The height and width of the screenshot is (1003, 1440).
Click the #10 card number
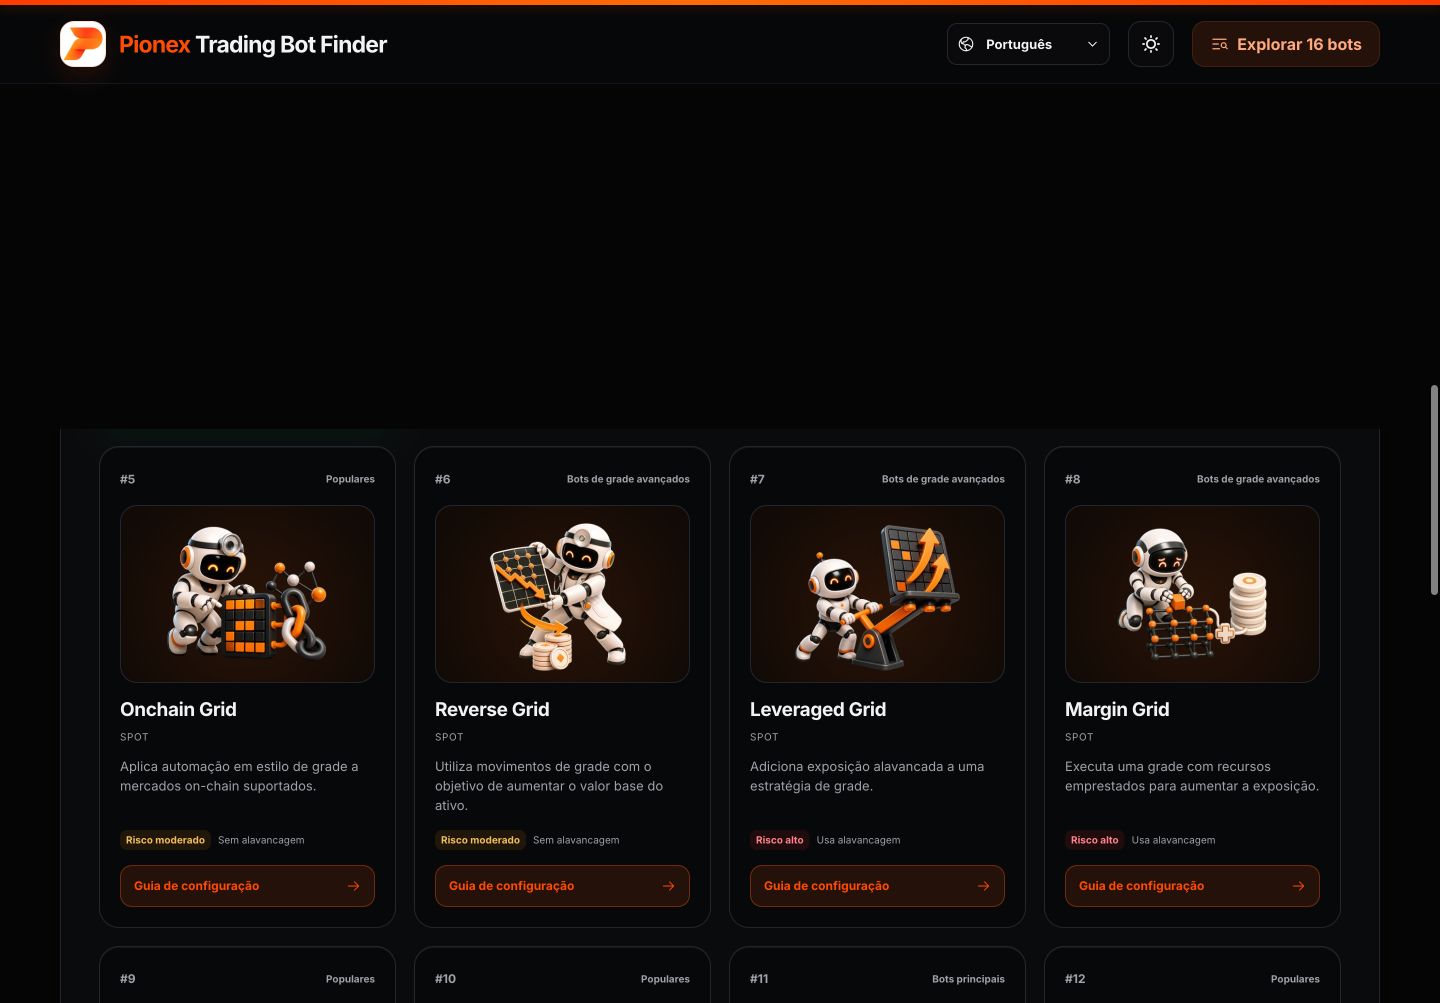pyautogui.click(x=445, y=979)
